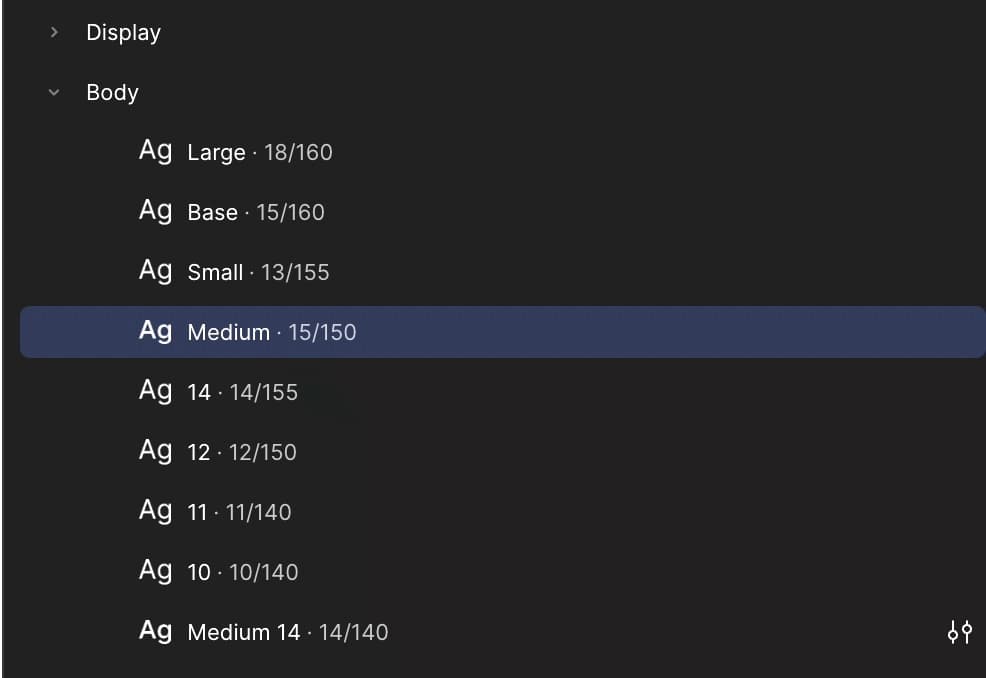Click the Display group label
Screen dimensions: 986x678
point(123,33)
